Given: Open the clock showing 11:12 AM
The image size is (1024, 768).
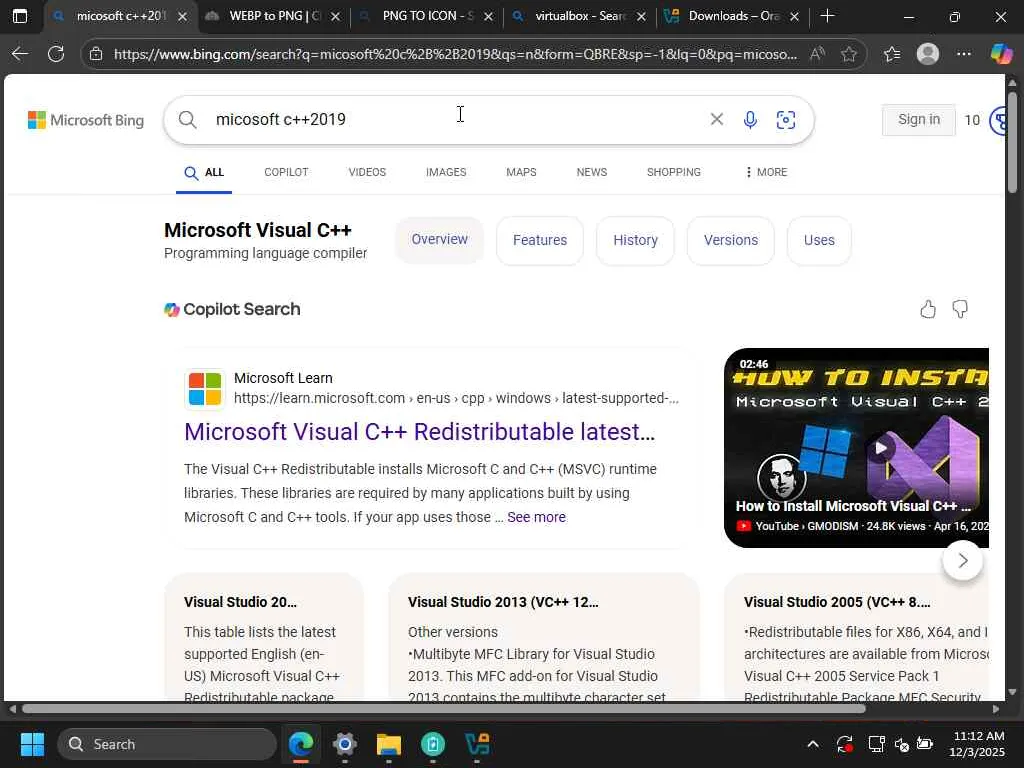Looking at the screenshot, I should coord(978,744).
